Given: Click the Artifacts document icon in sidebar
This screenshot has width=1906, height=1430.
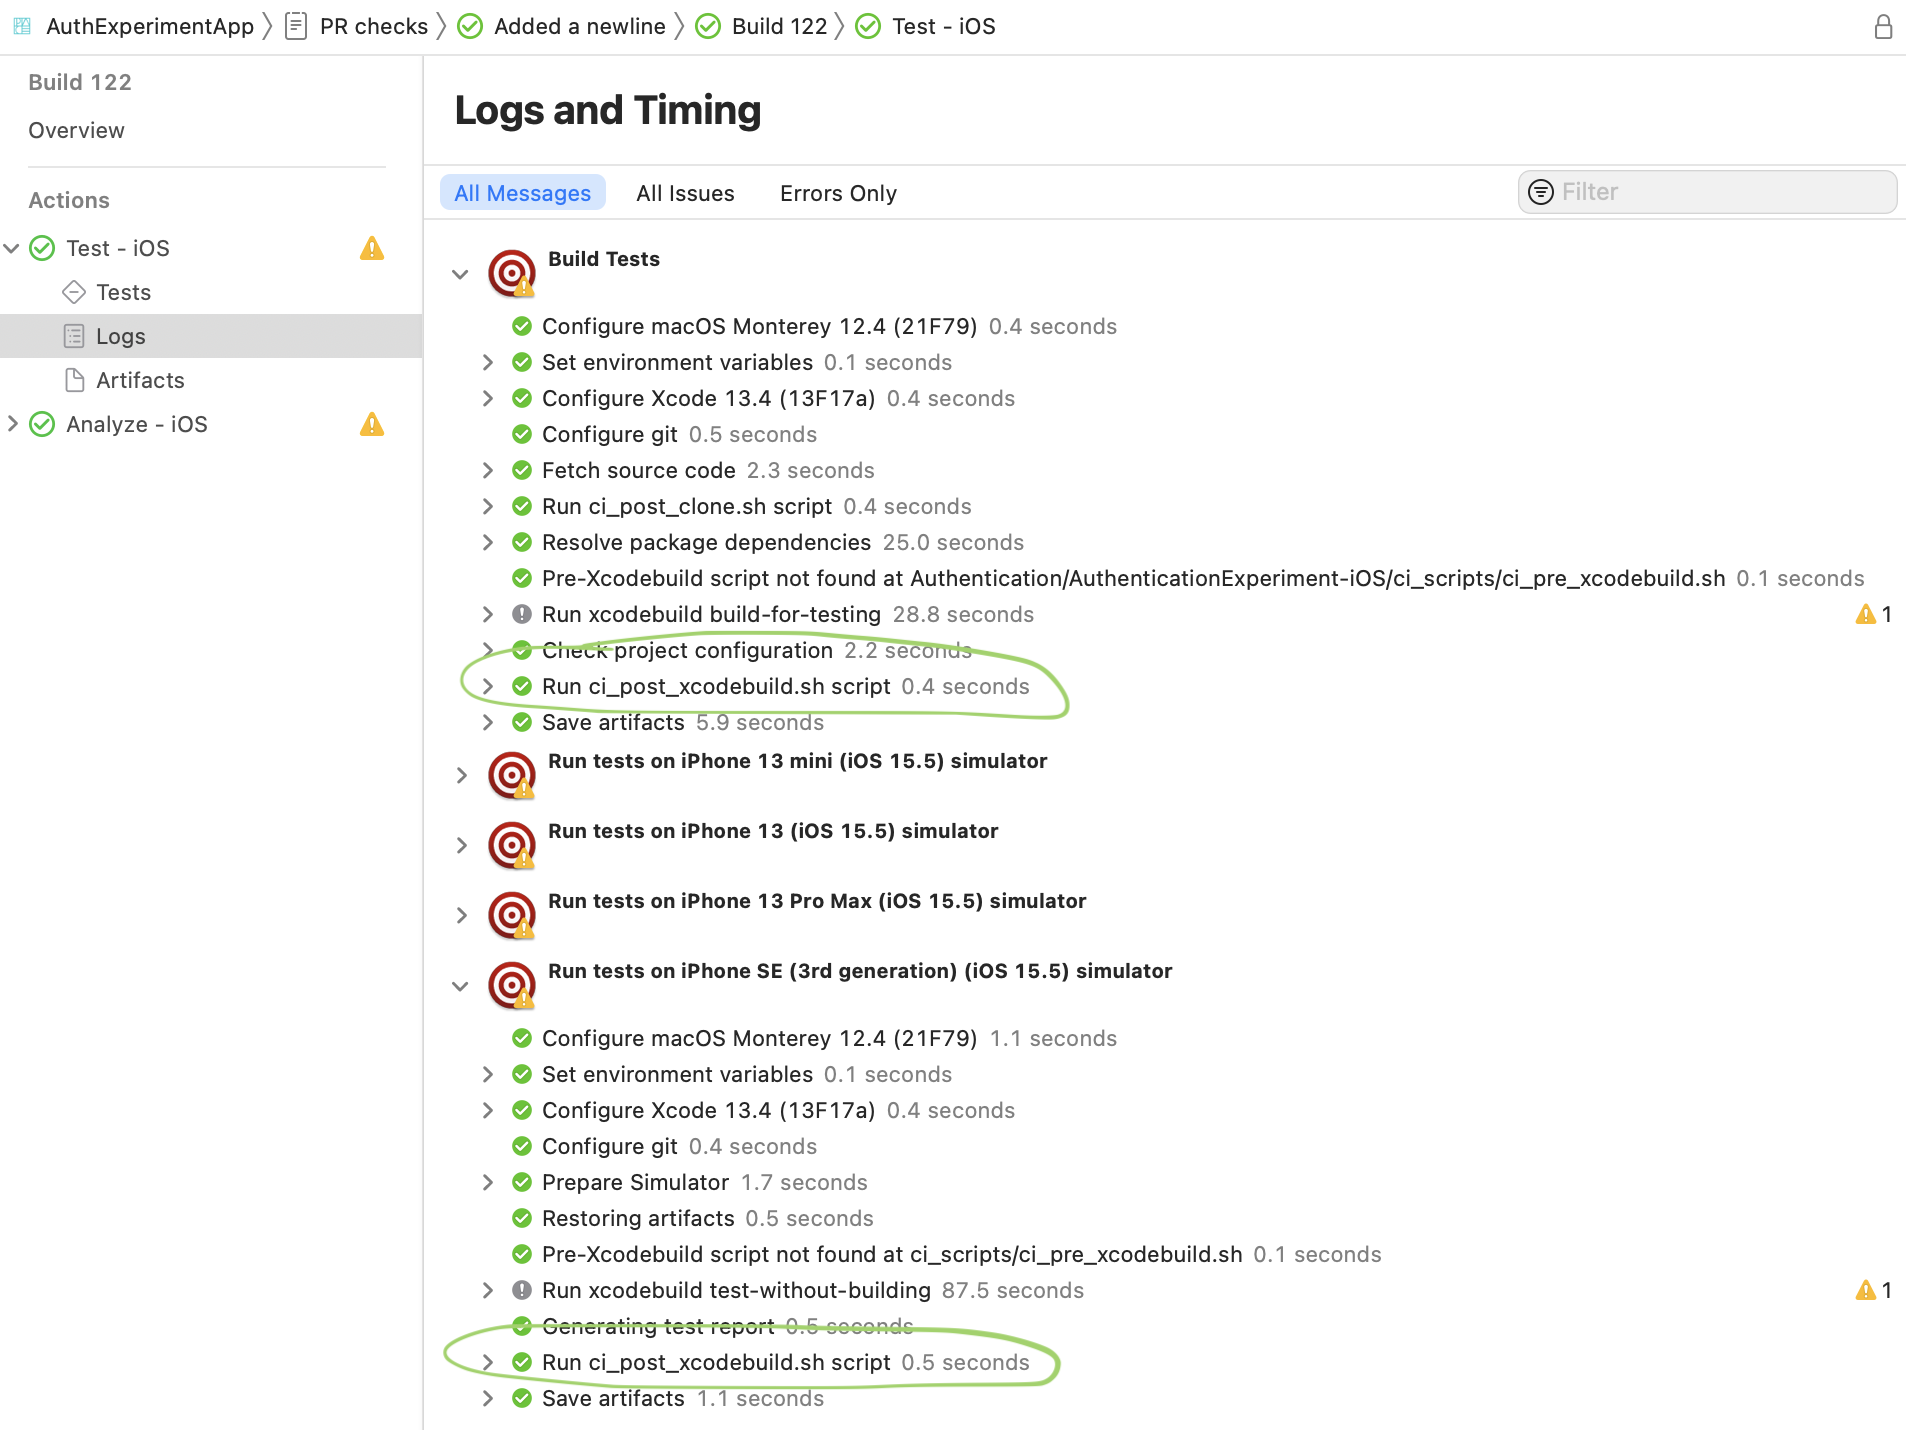Looking at the screenshot, I should (x=74, y=380).
